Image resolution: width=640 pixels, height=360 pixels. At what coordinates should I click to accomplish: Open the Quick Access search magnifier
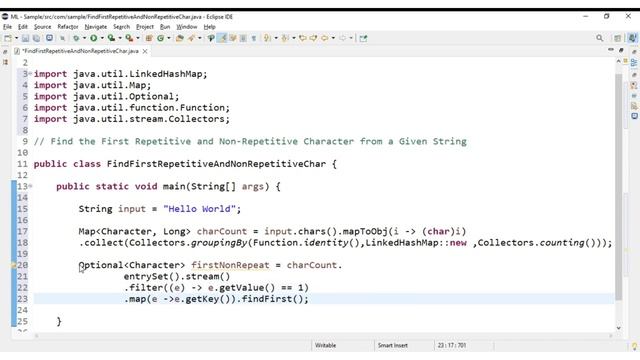coord(599,38)
